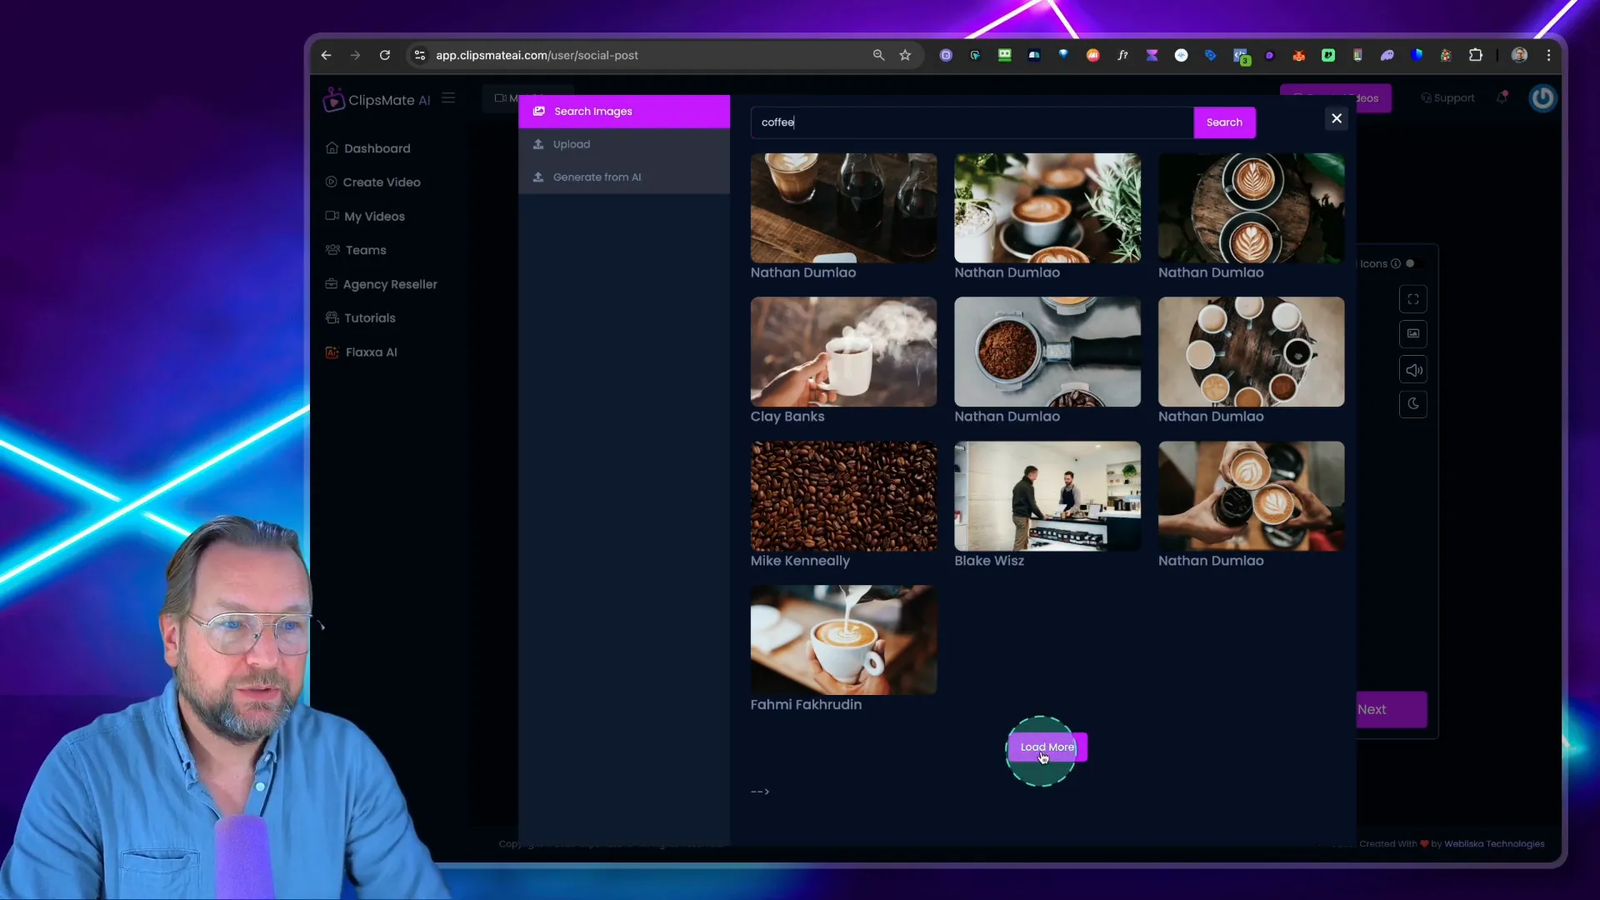The height and width of the screenshot is (900, 1600).
Task: Click into the coffee search input field
Action: (972, 122)
